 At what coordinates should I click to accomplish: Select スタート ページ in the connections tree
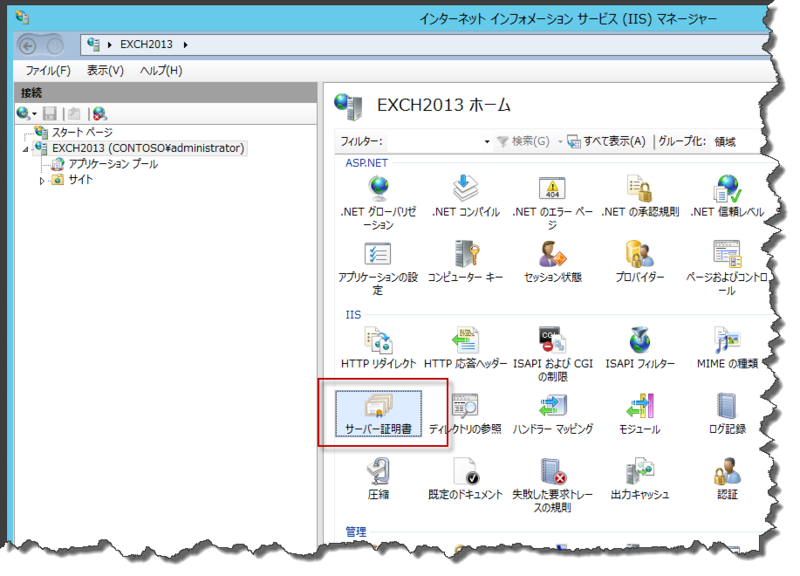click(x=82, y=133)
